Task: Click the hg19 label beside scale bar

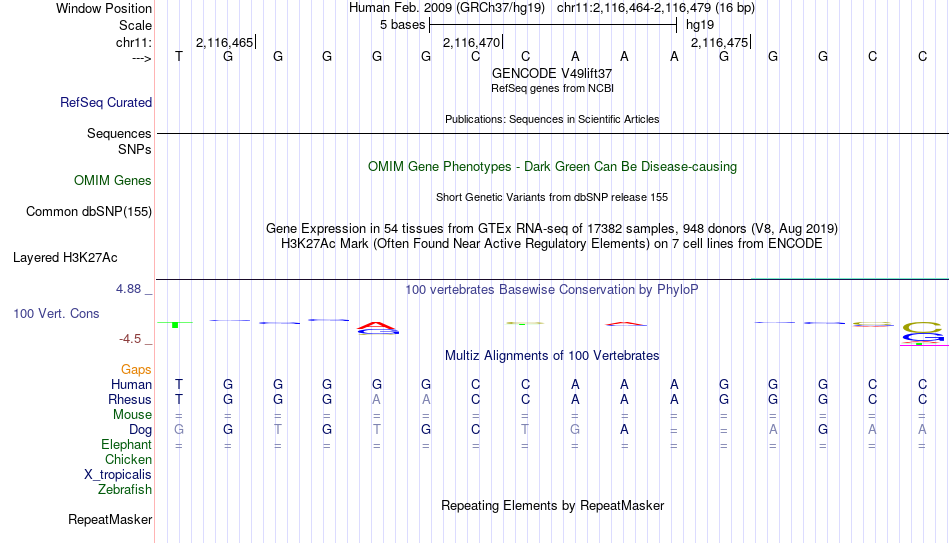Action: tap(700, 25)
